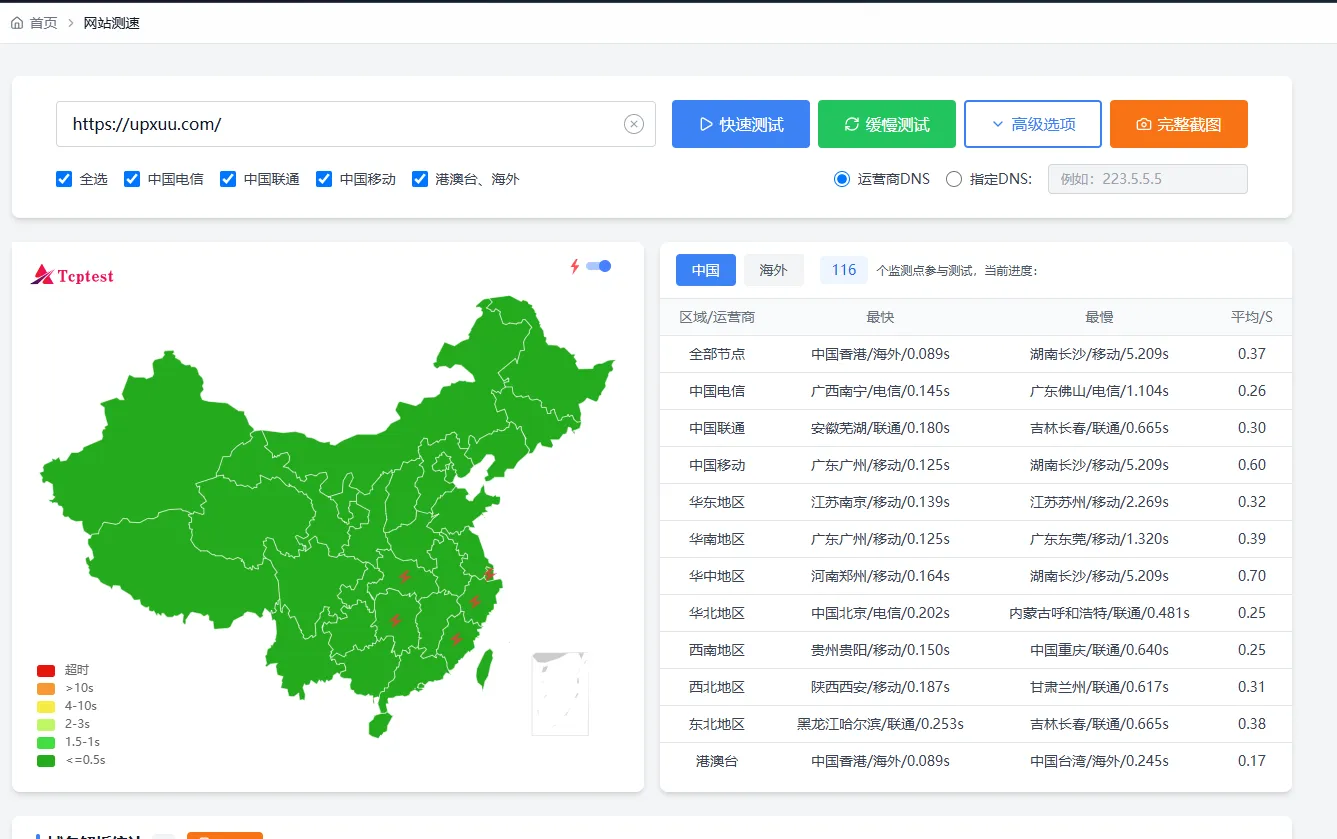Start the 缓慢测试 slow test

pos(887,124)
